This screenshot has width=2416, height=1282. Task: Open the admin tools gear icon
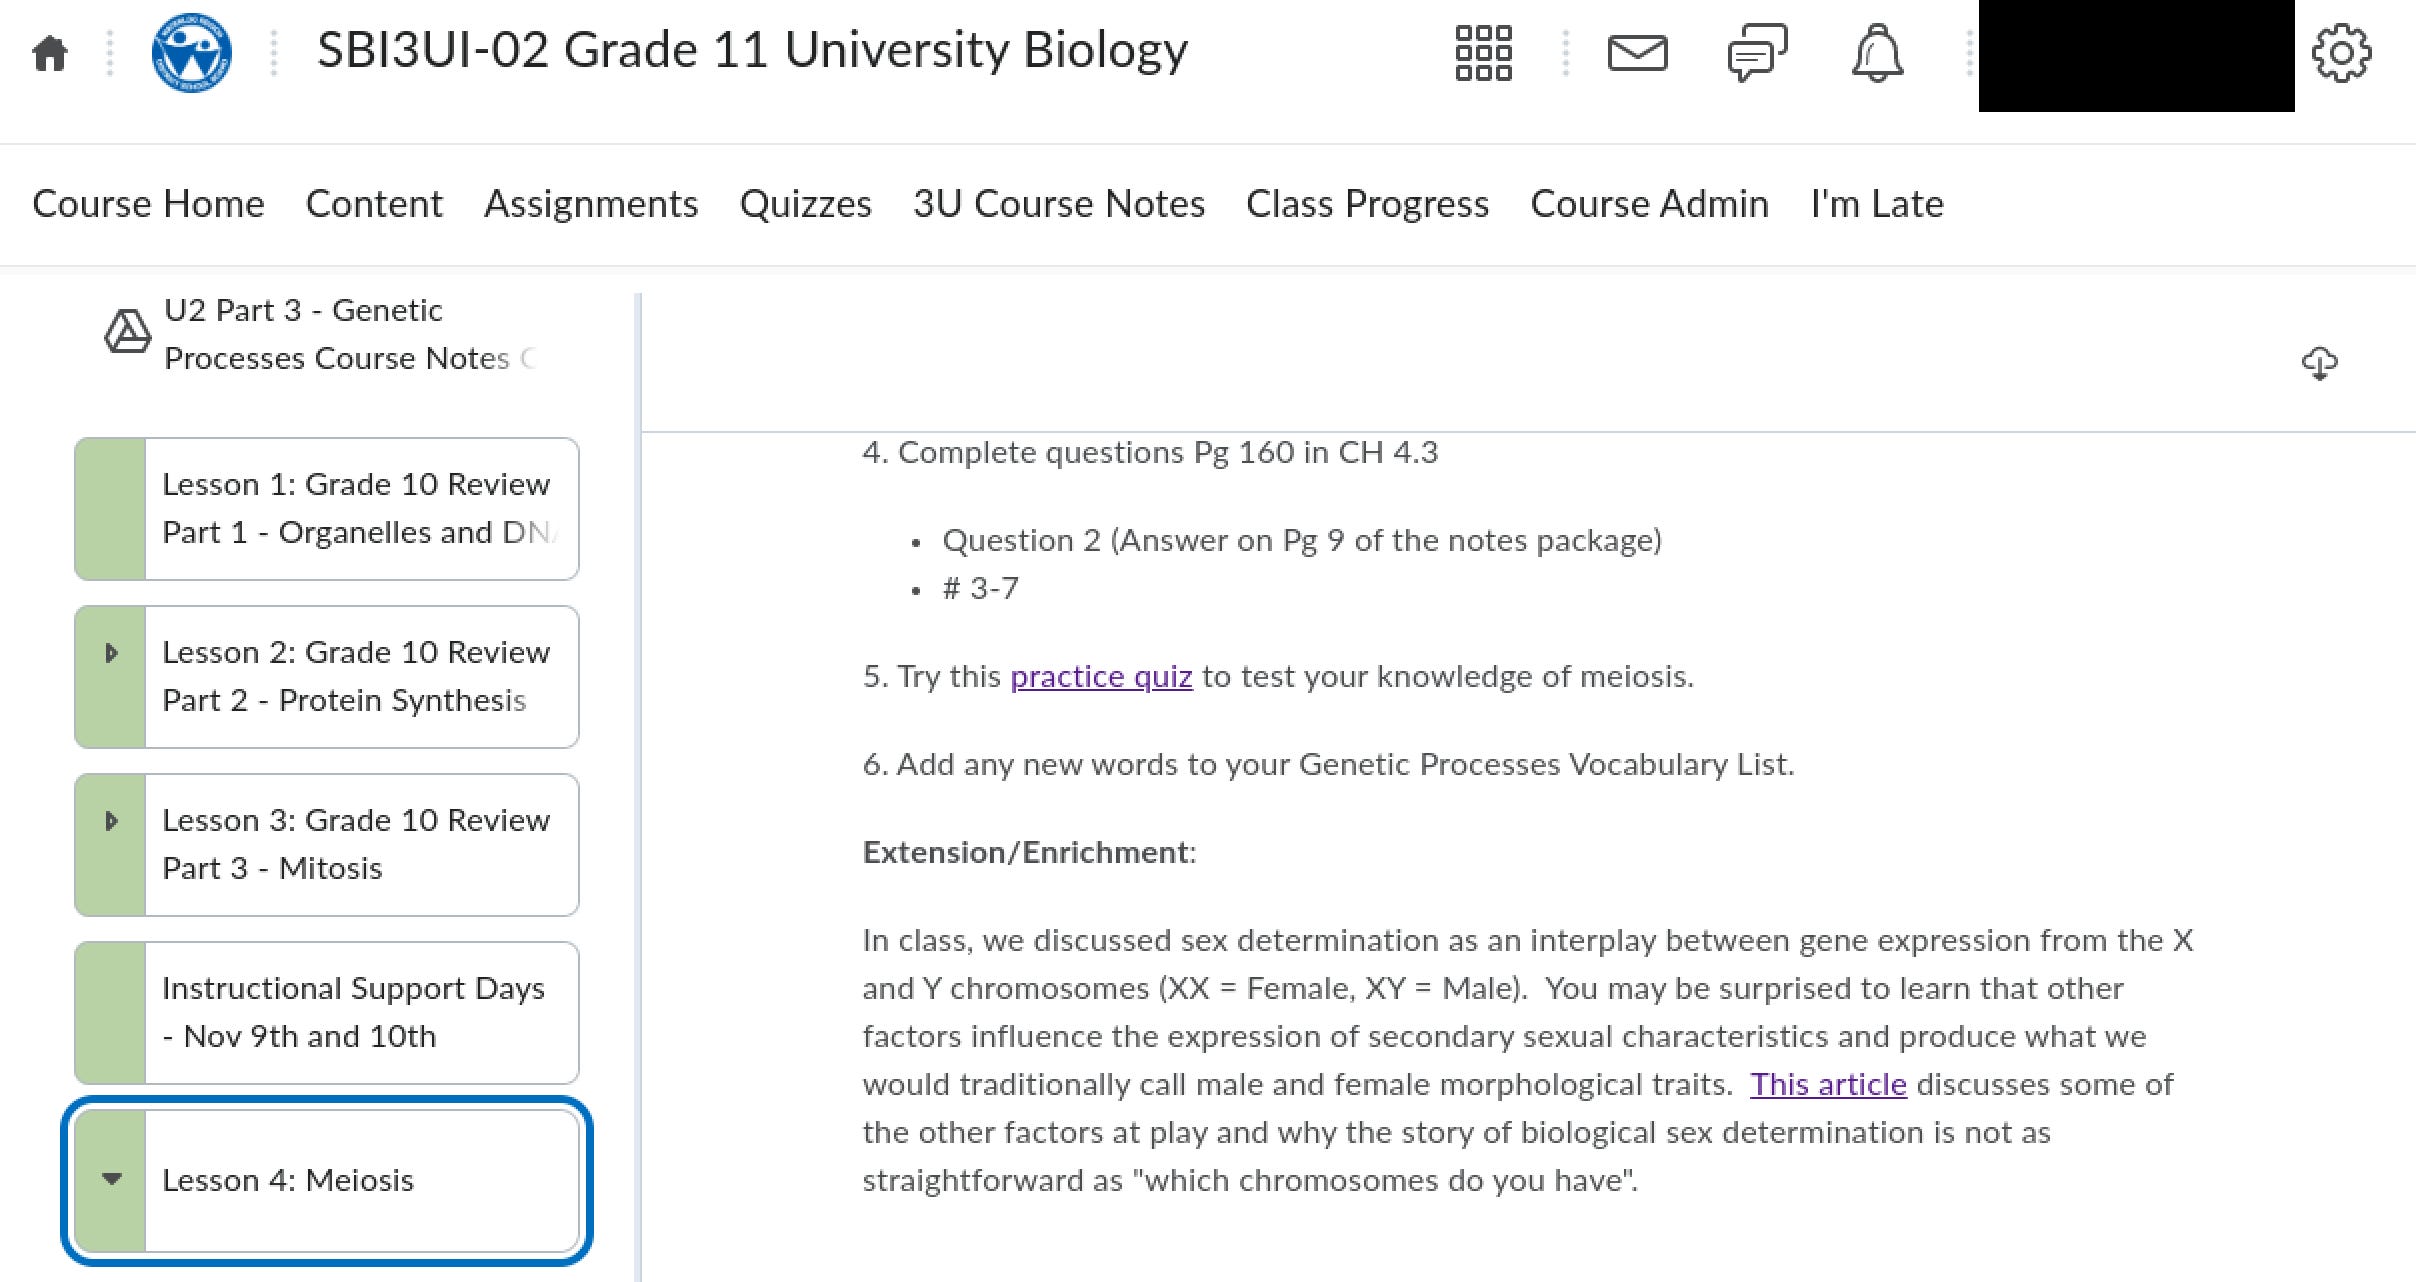pyautogui.click(x=2341, y=53)
